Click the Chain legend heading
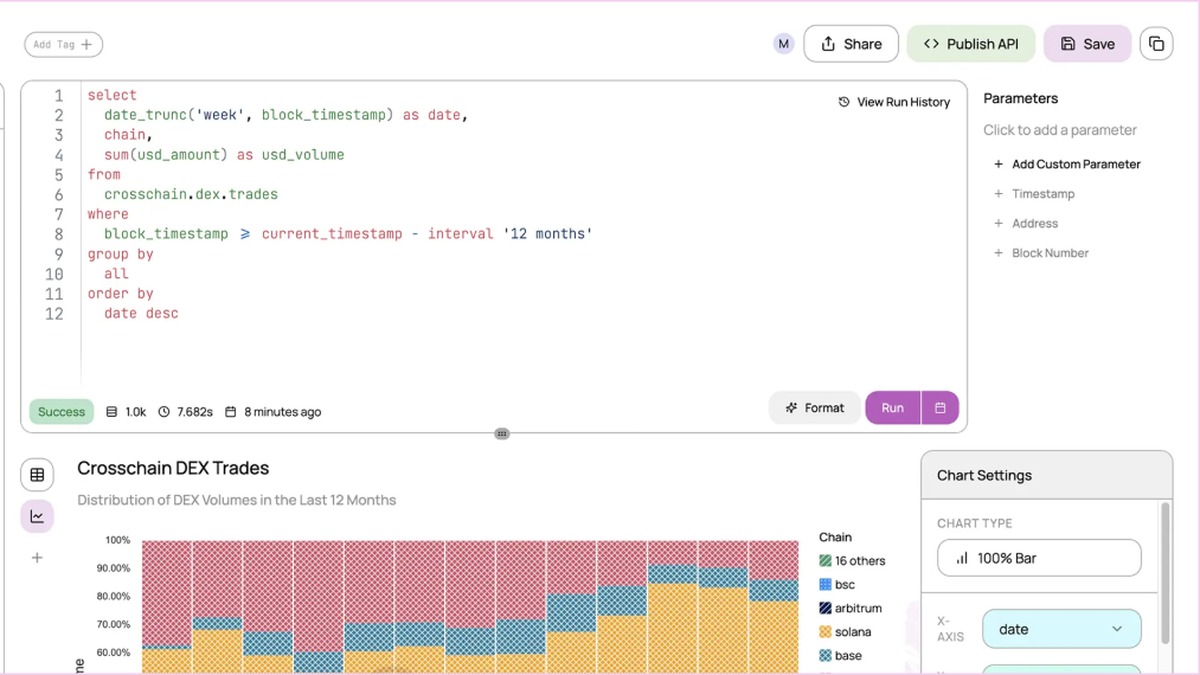Image resolution: width=1200 pixels, height=675 pixels. tap(835, 537)
